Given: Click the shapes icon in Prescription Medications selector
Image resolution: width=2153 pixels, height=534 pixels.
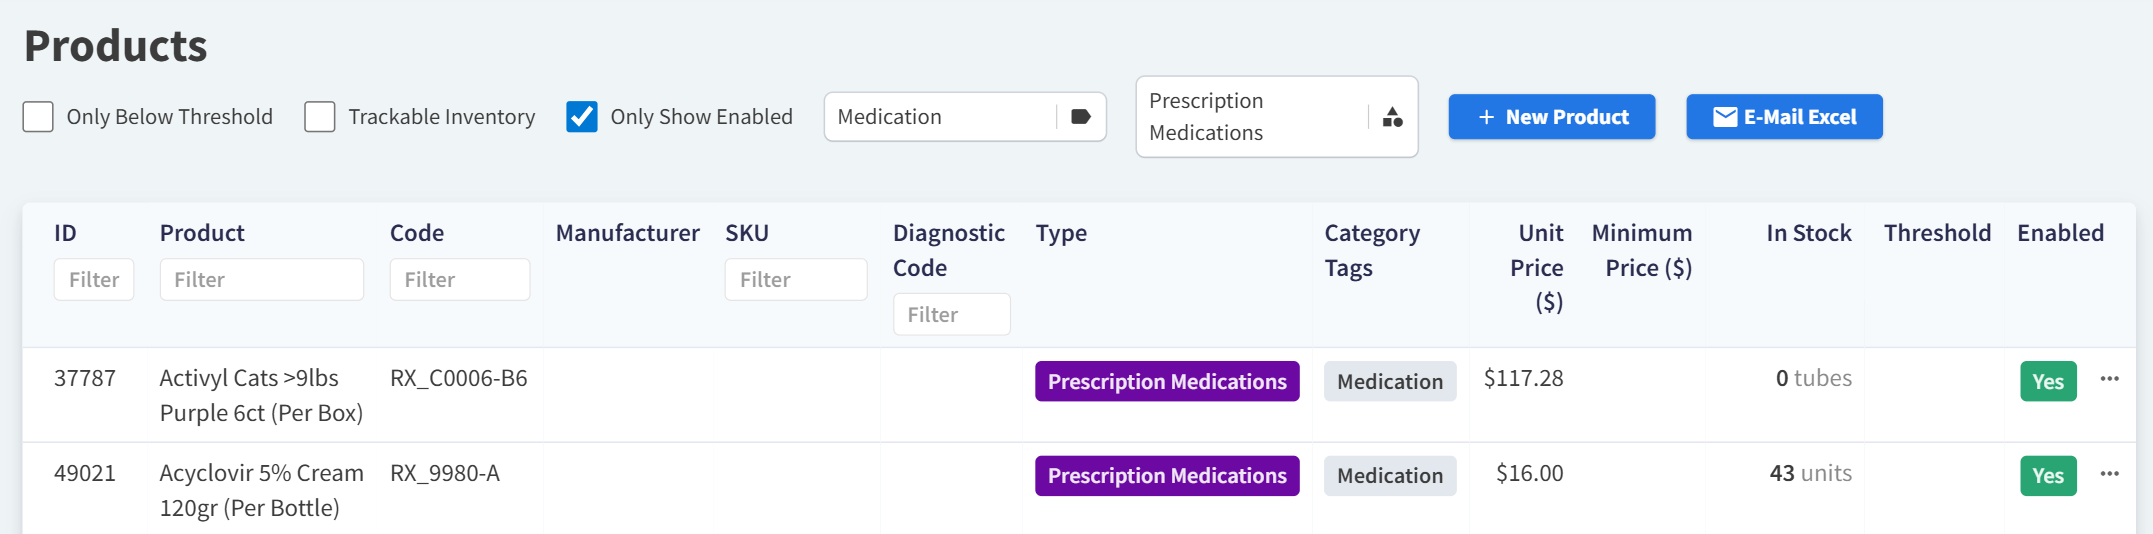Looking at the screenshot, I should point(1392,117).
